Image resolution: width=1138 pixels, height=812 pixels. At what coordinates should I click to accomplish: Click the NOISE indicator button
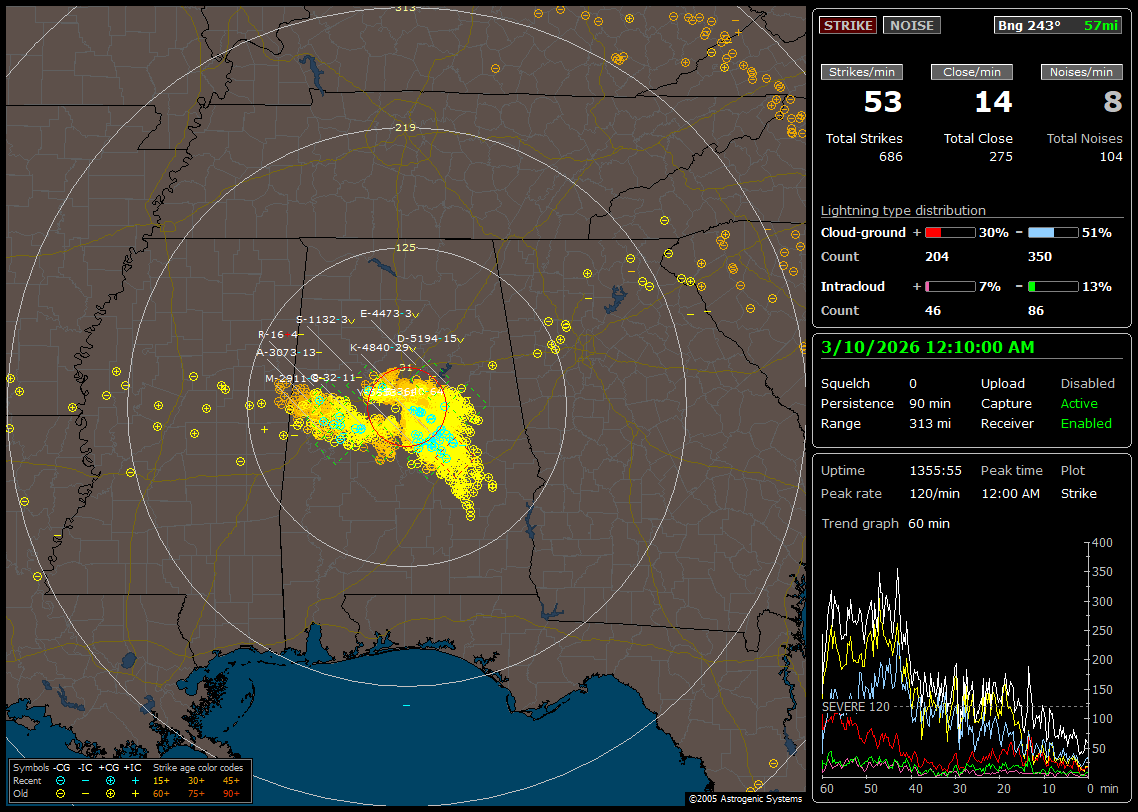(x=911, y=25)
